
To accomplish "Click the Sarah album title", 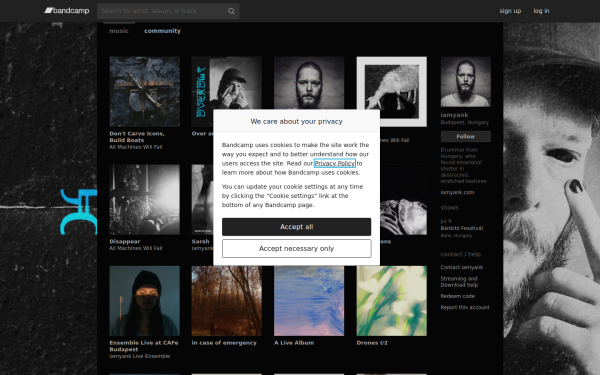I will point(201,241).
